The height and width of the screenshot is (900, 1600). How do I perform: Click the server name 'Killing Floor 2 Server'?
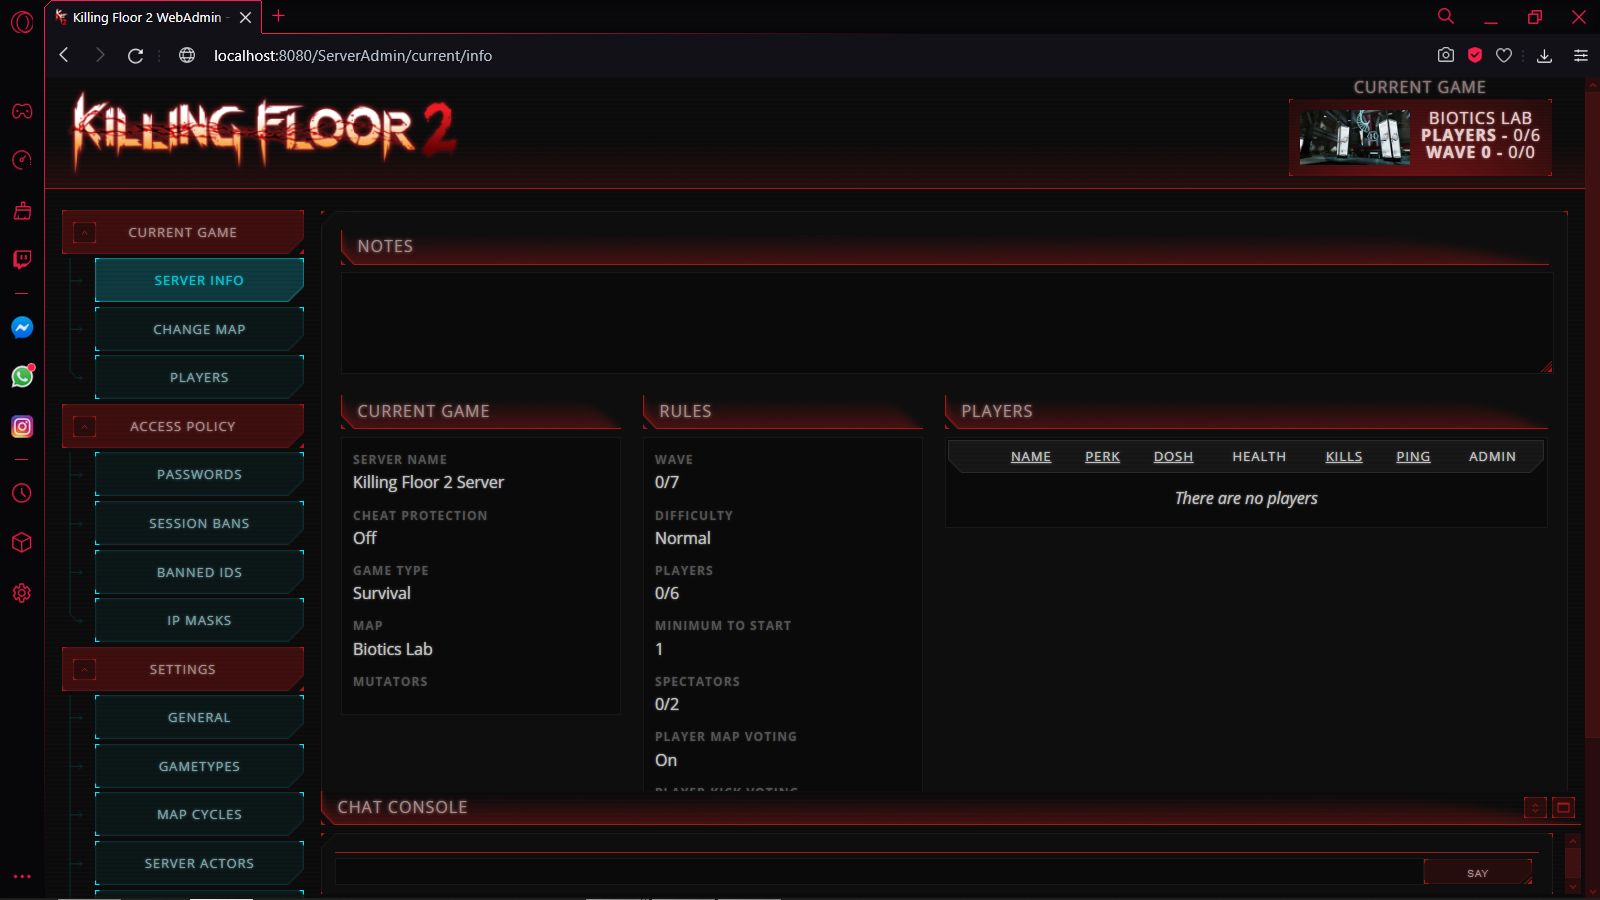click(428, 482)
